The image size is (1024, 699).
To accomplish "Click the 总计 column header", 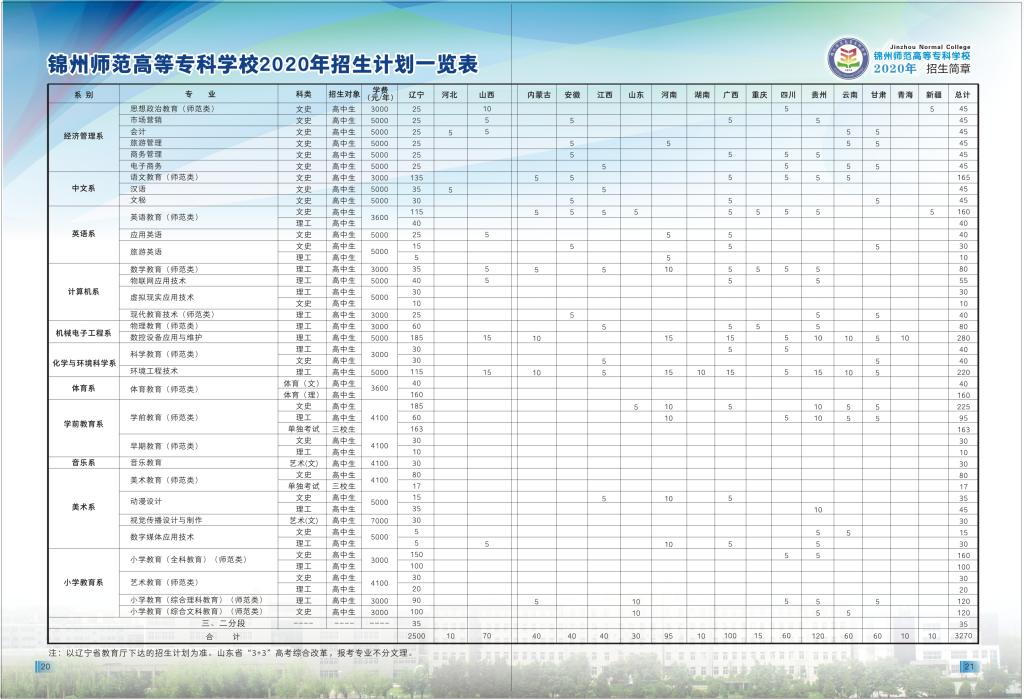I will point(963,95).
